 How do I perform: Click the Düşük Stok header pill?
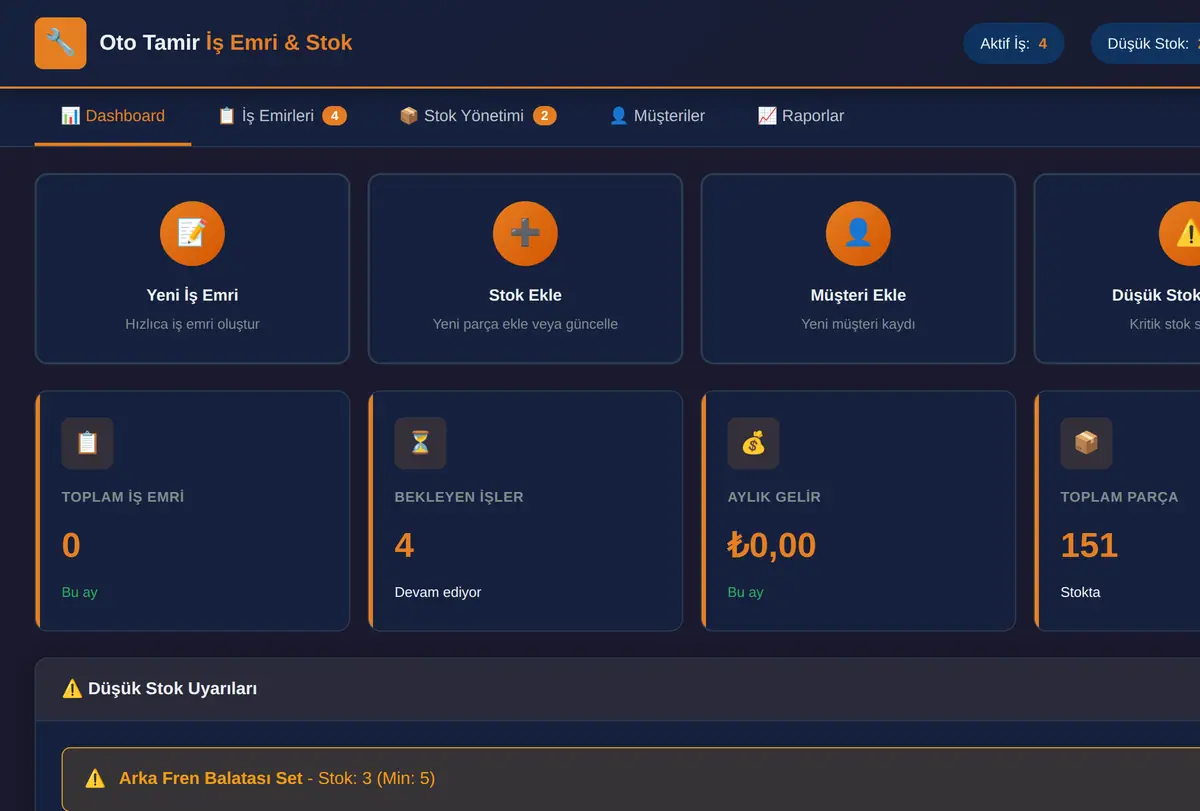[x=1146, y=44]
